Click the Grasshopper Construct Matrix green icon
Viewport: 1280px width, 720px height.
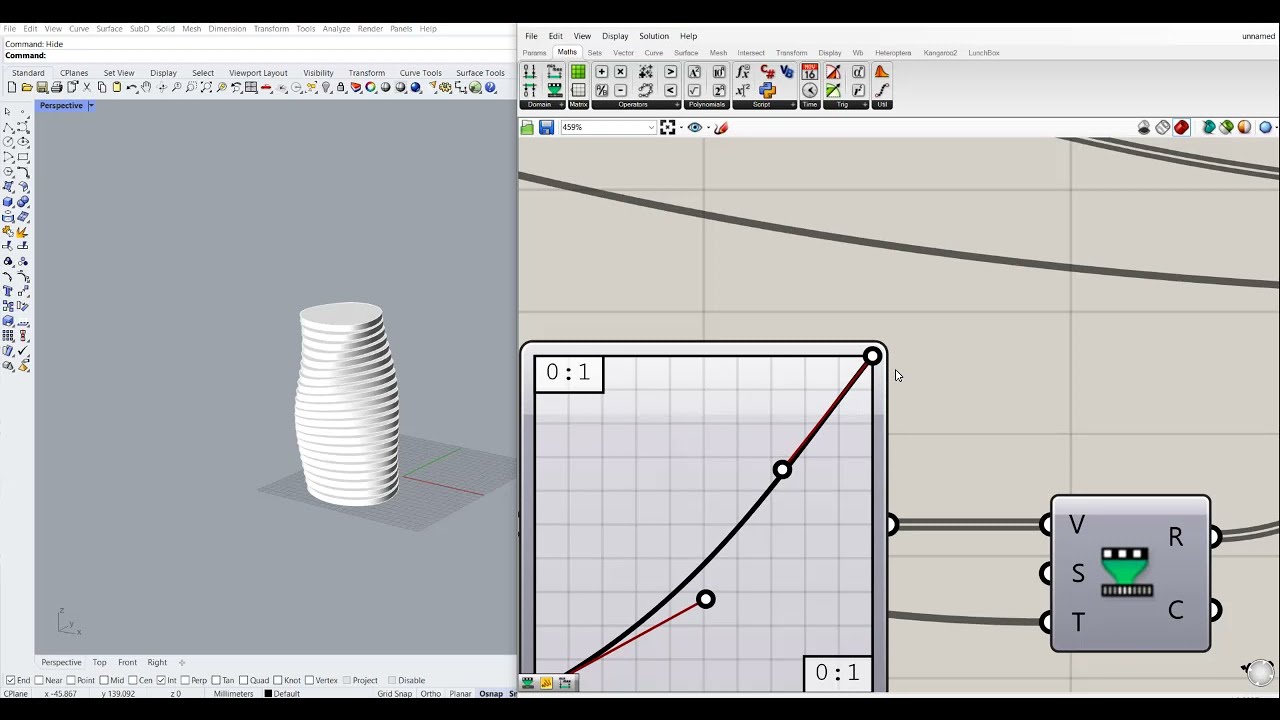[x=578, y=72]
